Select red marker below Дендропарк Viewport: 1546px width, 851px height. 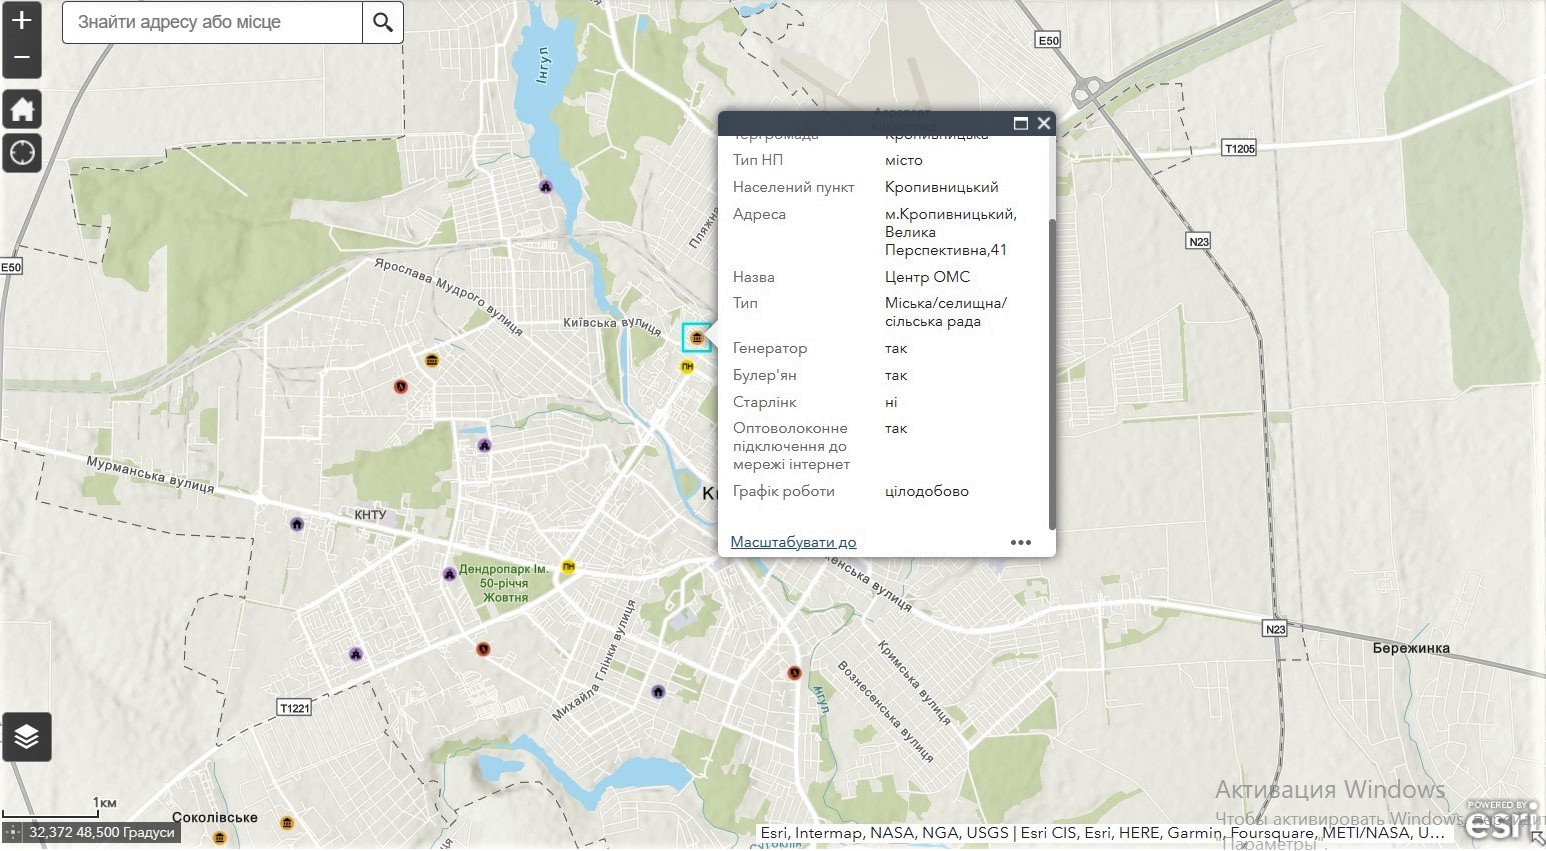[483, 649]
